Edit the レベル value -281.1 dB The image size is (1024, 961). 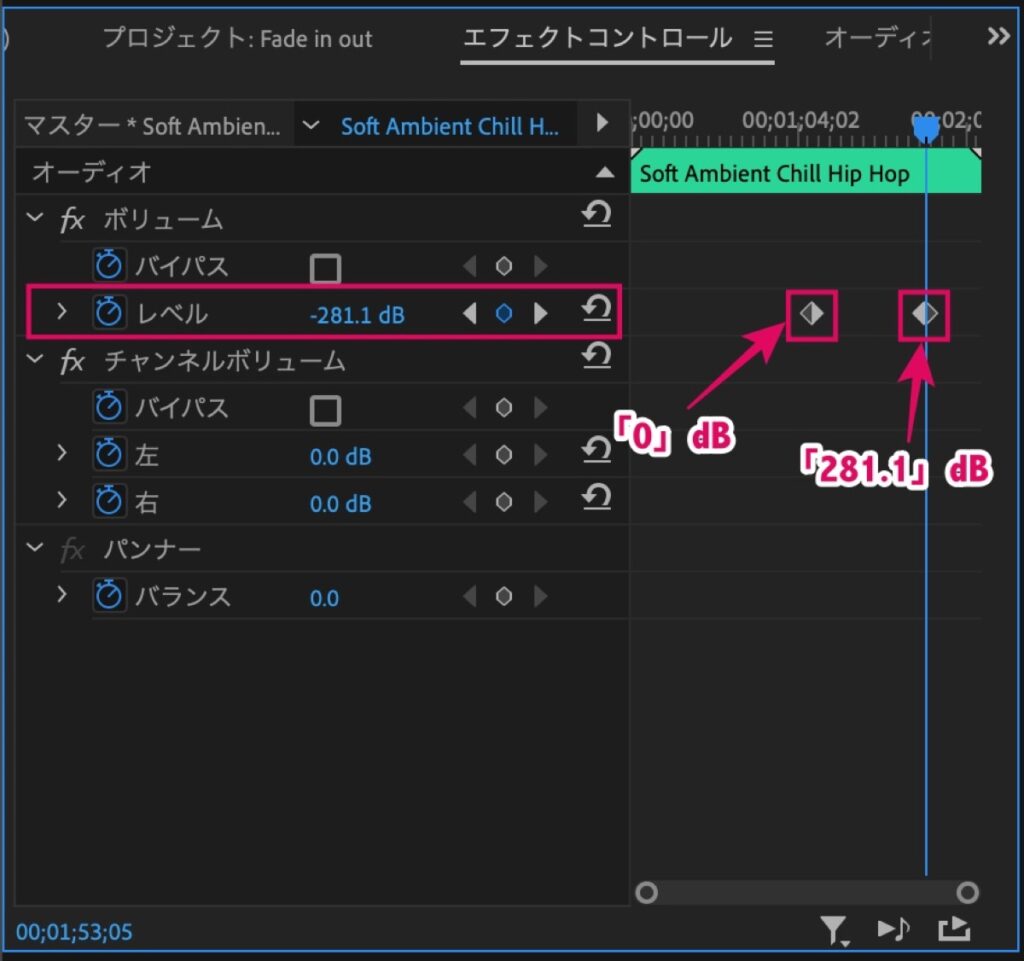[x=357, y=315]
